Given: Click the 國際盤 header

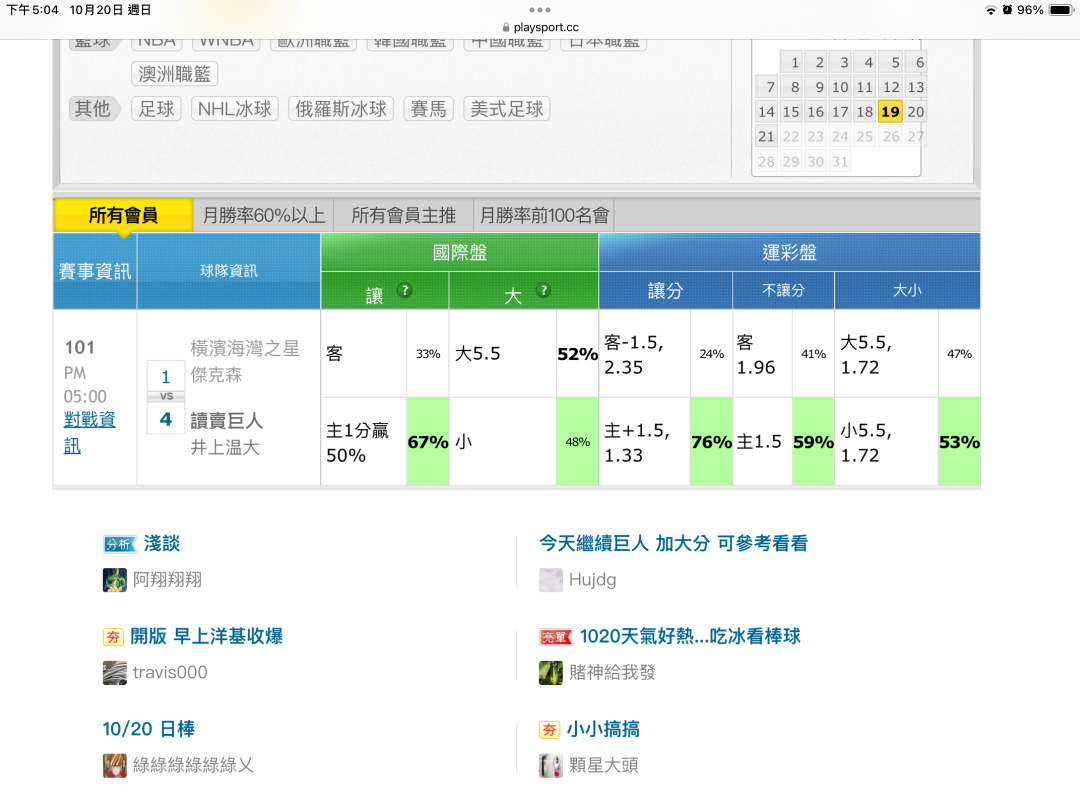Looking at the screenshot, I should [459, 252].
